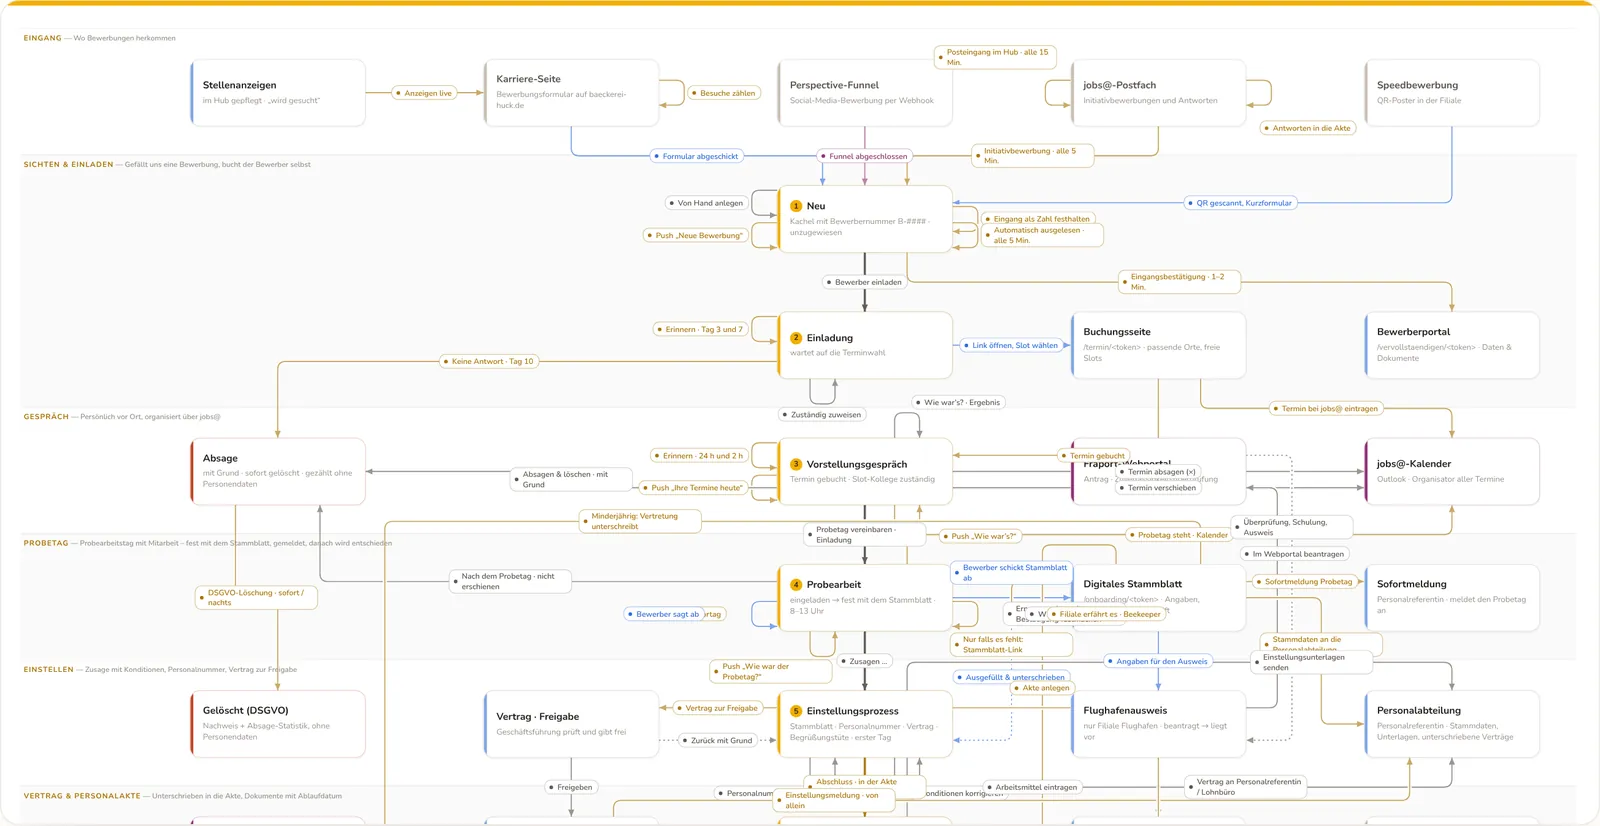Select the Gelöscht (DSGVO) card
This screenshot has height=826, width=1600.
click(278, 724)
